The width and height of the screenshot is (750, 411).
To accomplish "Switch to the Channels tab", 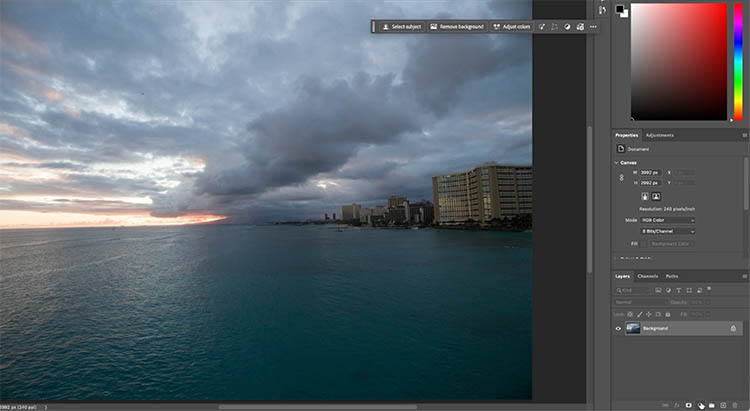I will pos(647,276).
